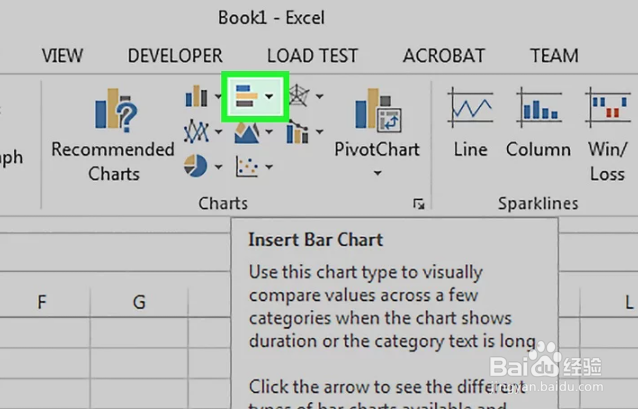Click the Insert Line Chart icon
The height and width of the screenshot is (409, 638).
point(197,131)
